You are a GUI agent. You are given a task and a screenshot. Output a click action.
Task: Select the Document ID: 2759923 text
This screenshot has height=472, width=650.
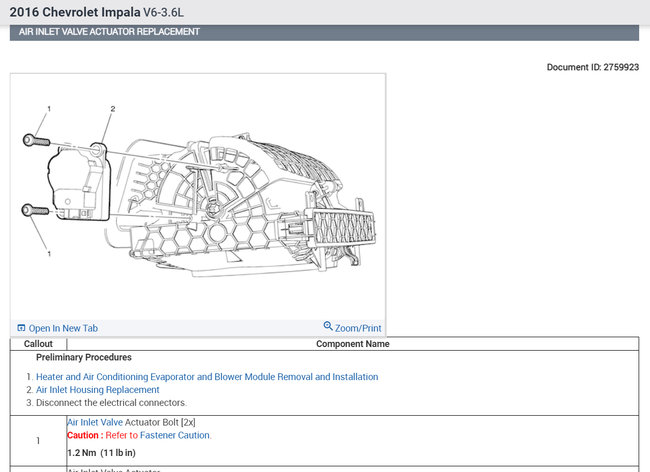coord(592,67)
